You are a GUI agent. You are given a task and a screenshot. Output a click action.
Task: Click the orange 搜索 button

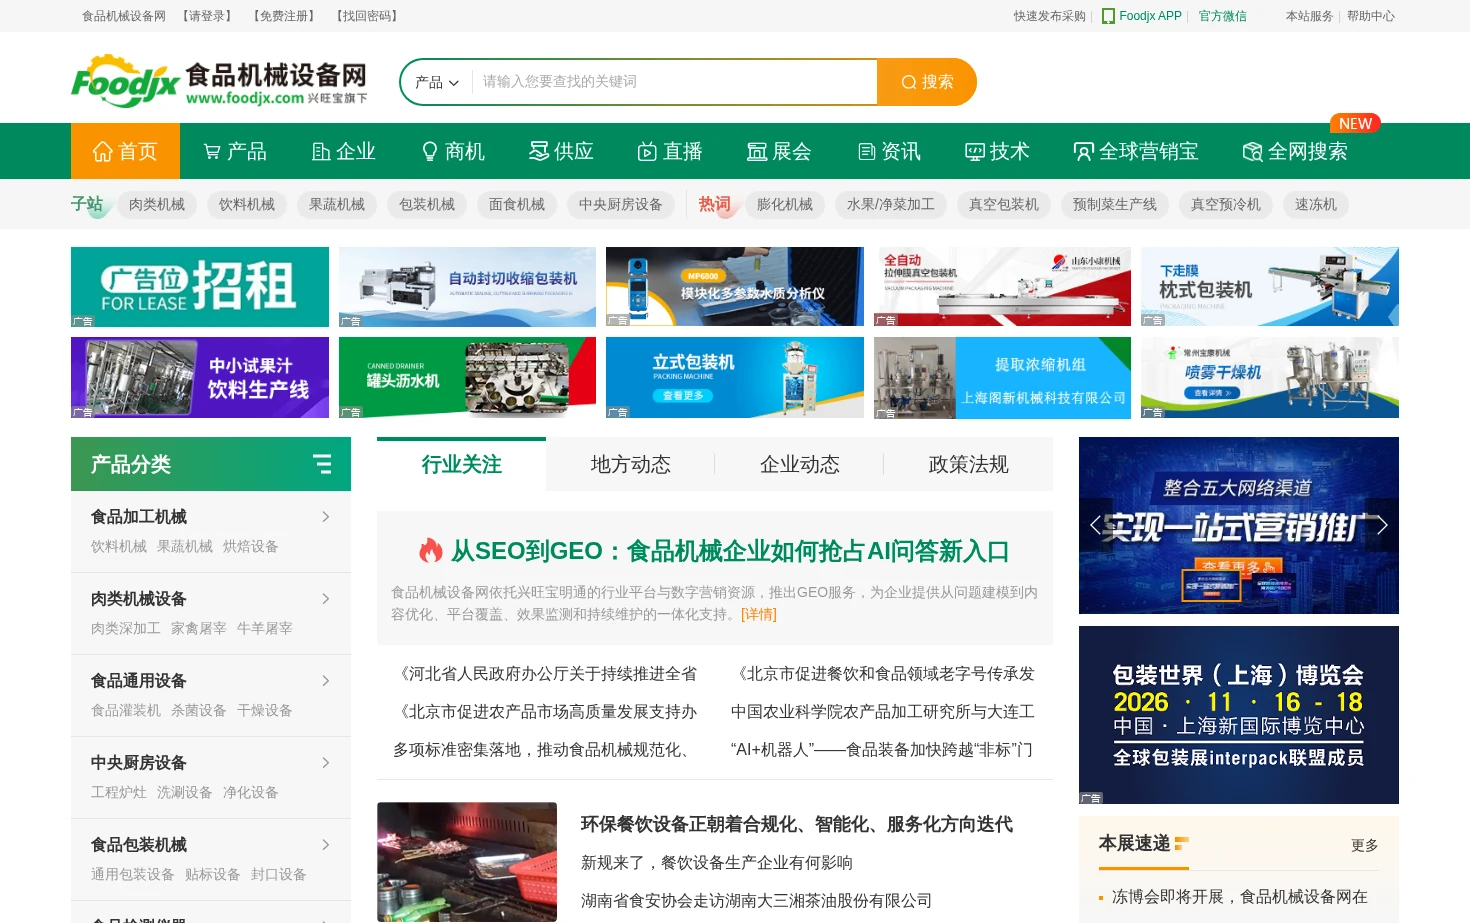tap(927, 82)
